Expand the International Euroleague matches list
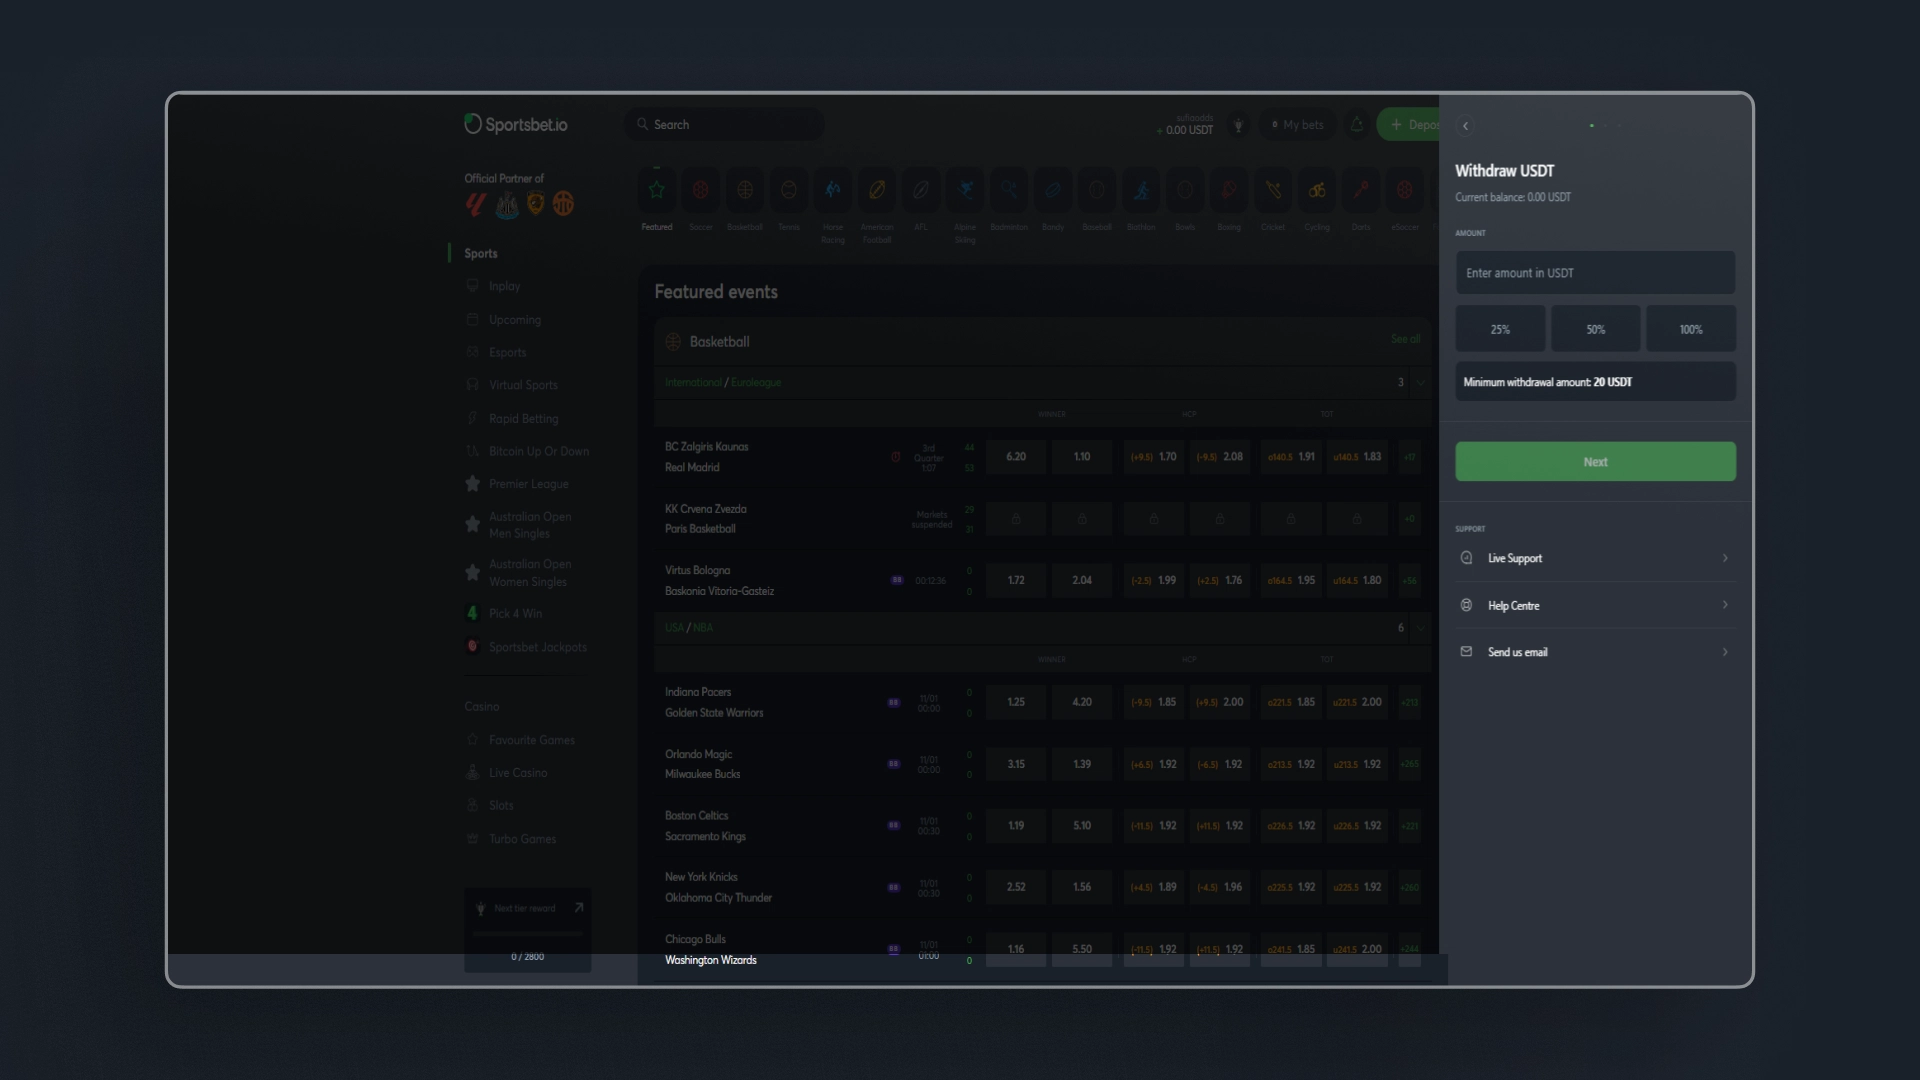This screenshot has width=1920, height=1080. coord(1419,382)
